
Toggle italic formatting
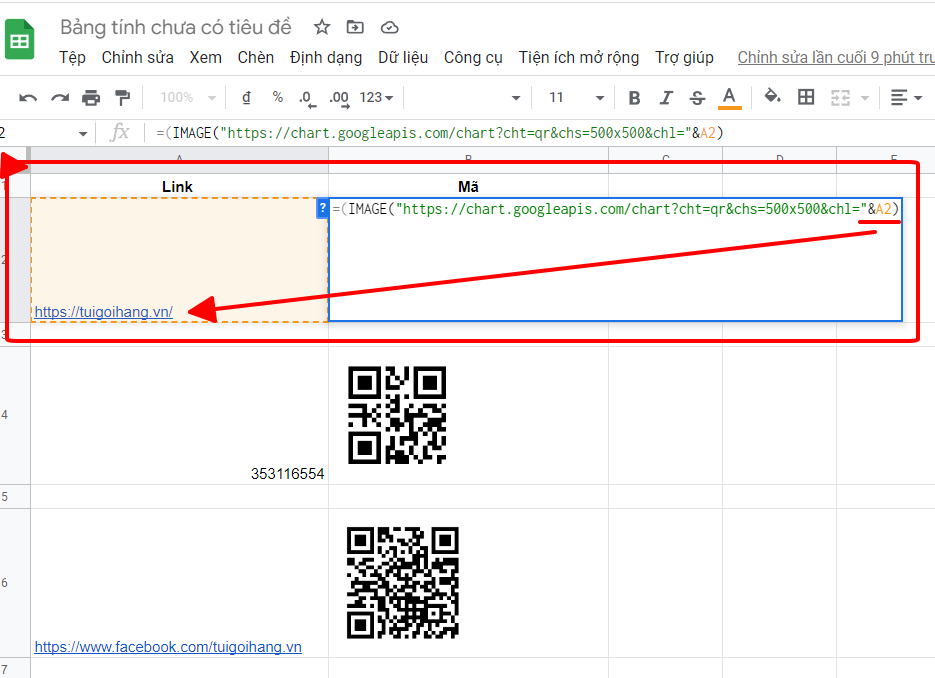666,98
